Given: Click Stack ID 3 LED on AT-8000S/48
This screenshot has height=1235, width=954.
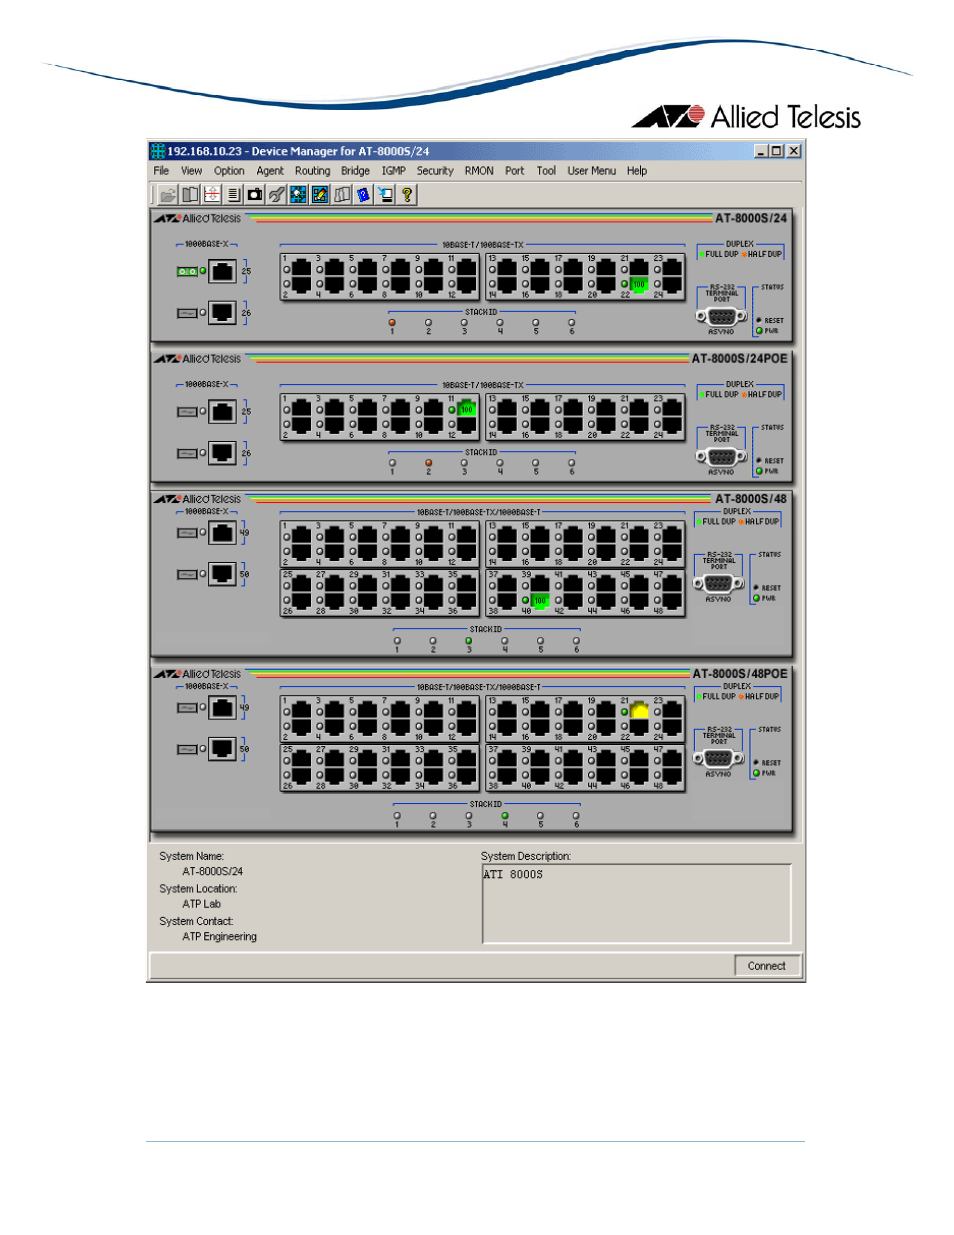Looking at the screenshot, I should click(x=468, y=641).
